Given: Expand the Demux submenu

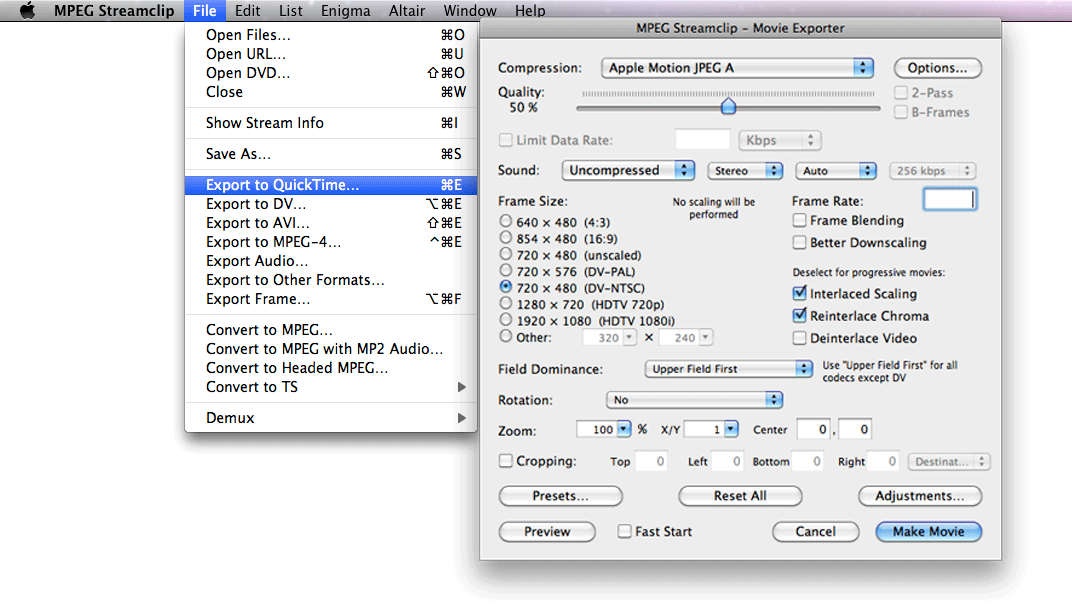Looking at the screenshot, I should [x=331, y=418].
